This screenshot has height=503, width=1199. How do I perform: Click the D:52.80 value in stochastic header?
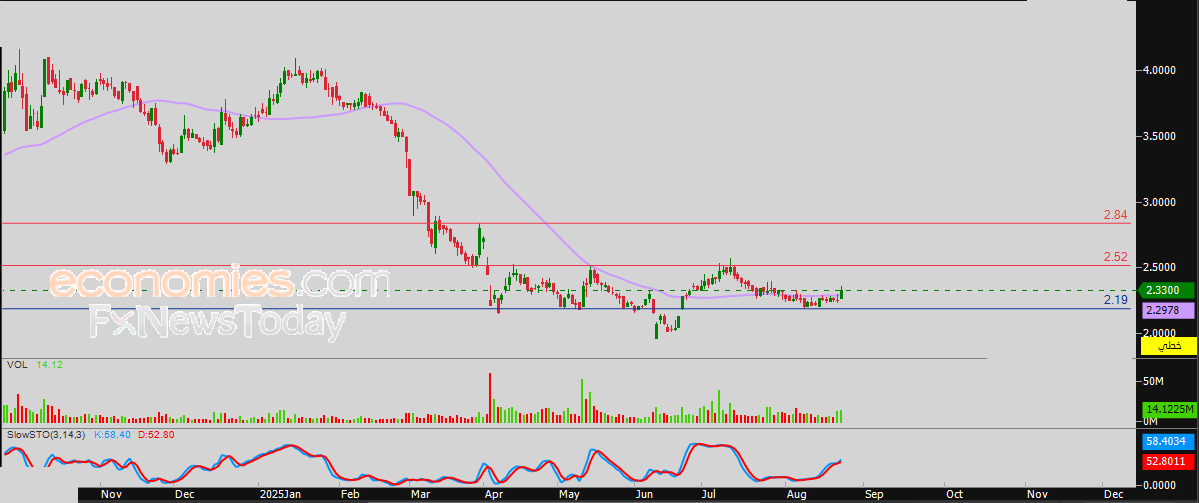click(154, 434)
